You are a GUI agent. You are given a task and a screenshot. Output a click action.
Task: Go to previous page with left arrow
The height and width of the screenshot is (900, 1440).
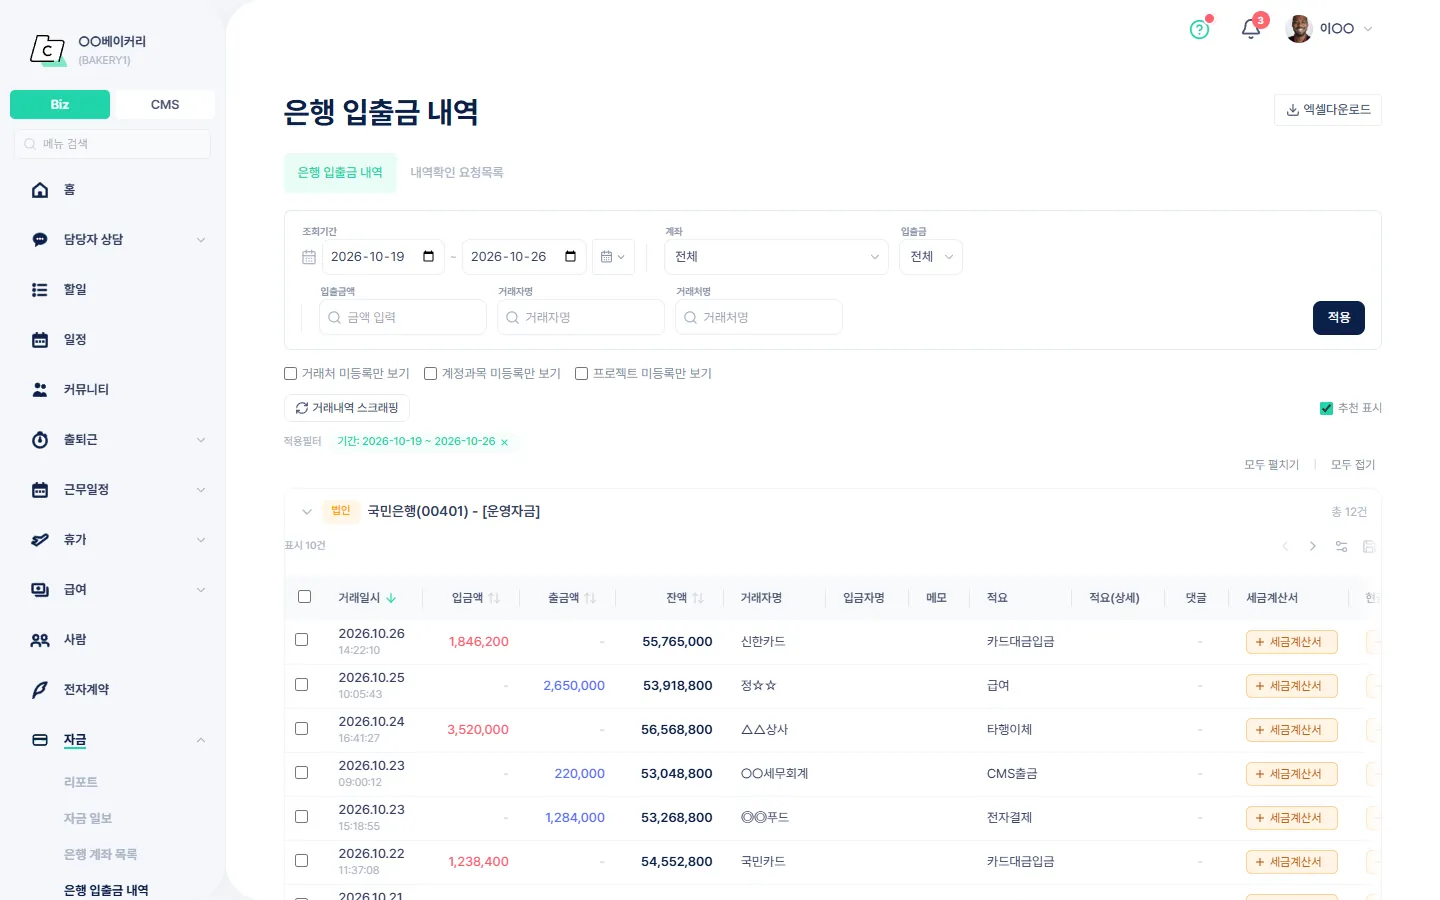(x=1285, y=546)
